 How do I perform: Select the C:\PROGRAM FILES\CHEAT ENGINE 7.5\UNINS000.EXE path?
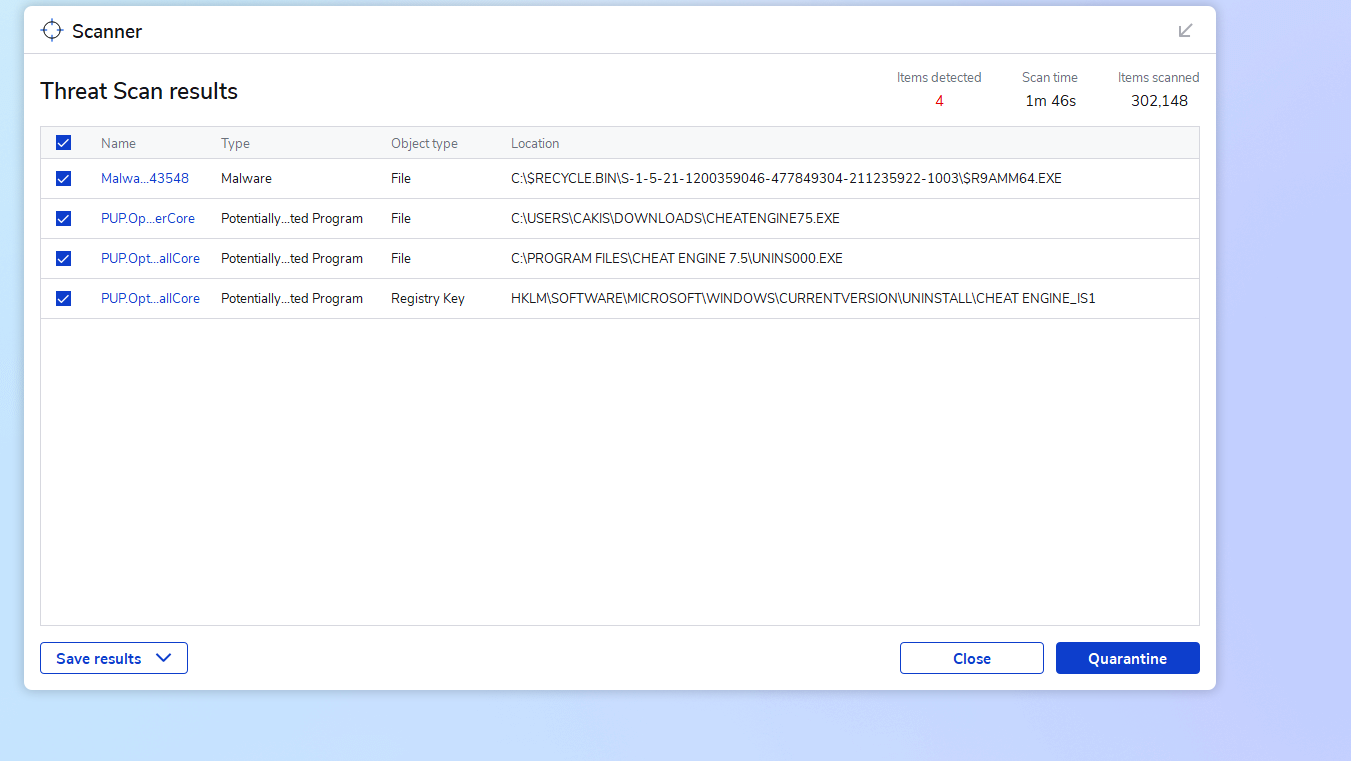677,258
